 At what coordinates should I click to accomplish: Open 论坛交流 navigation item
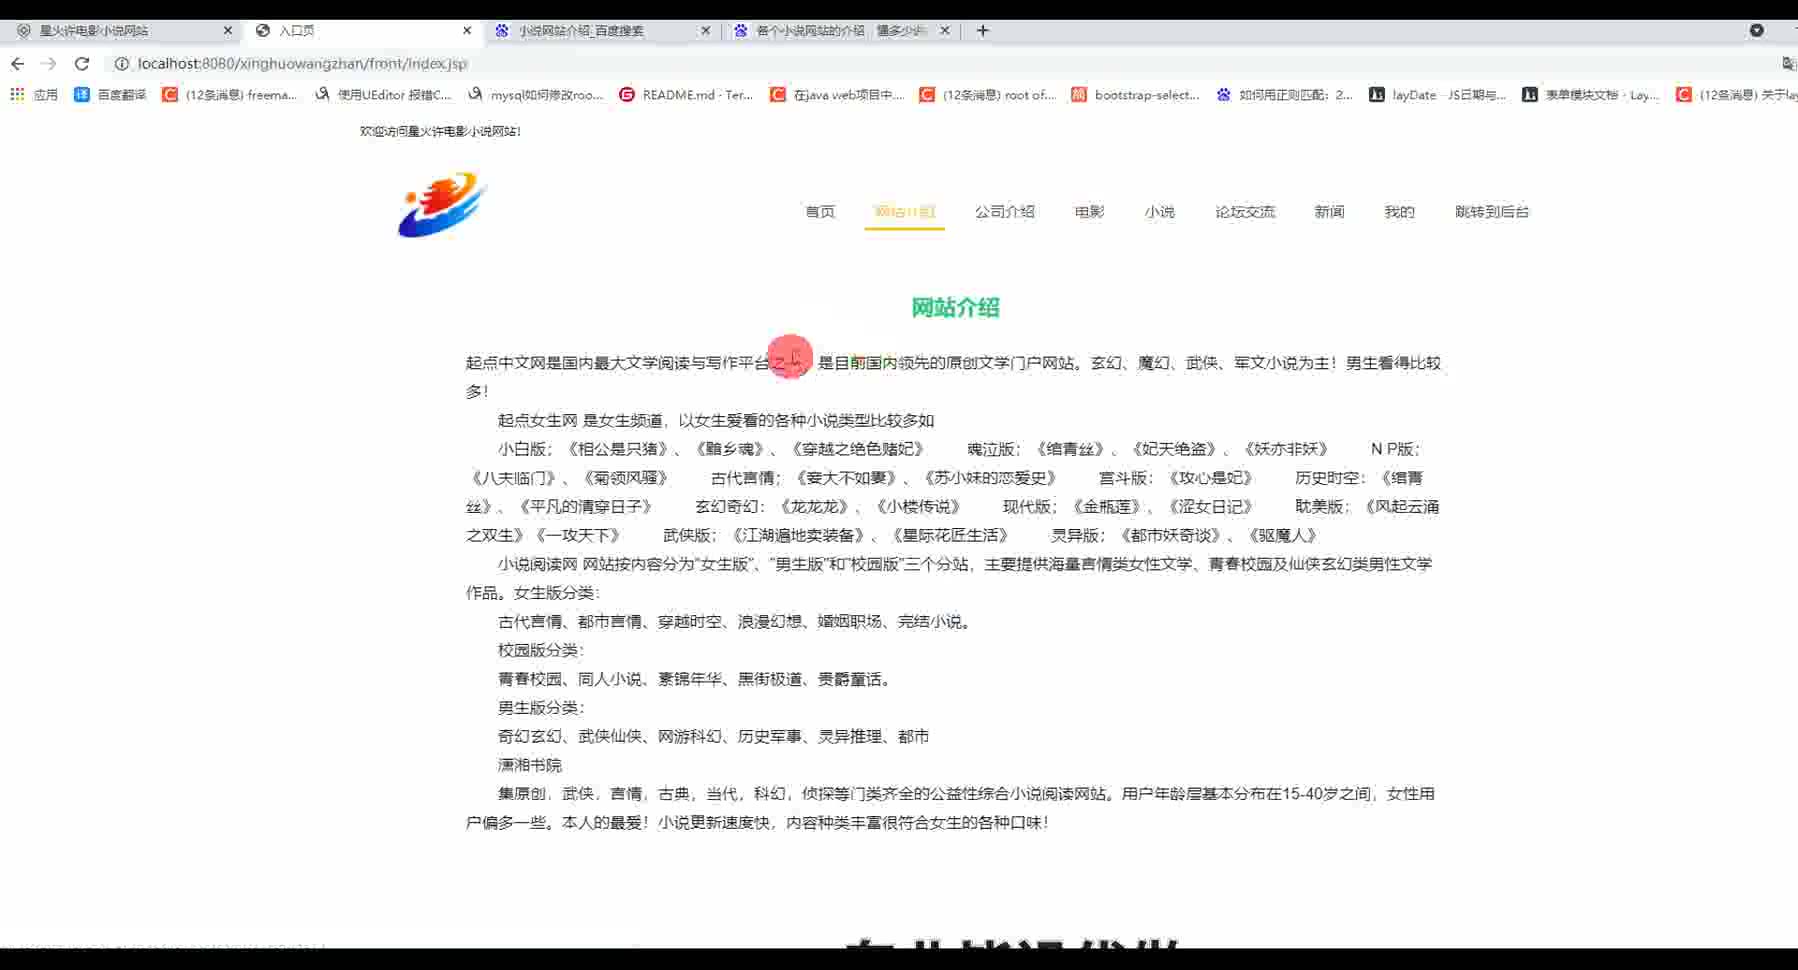pos(1245,211)
